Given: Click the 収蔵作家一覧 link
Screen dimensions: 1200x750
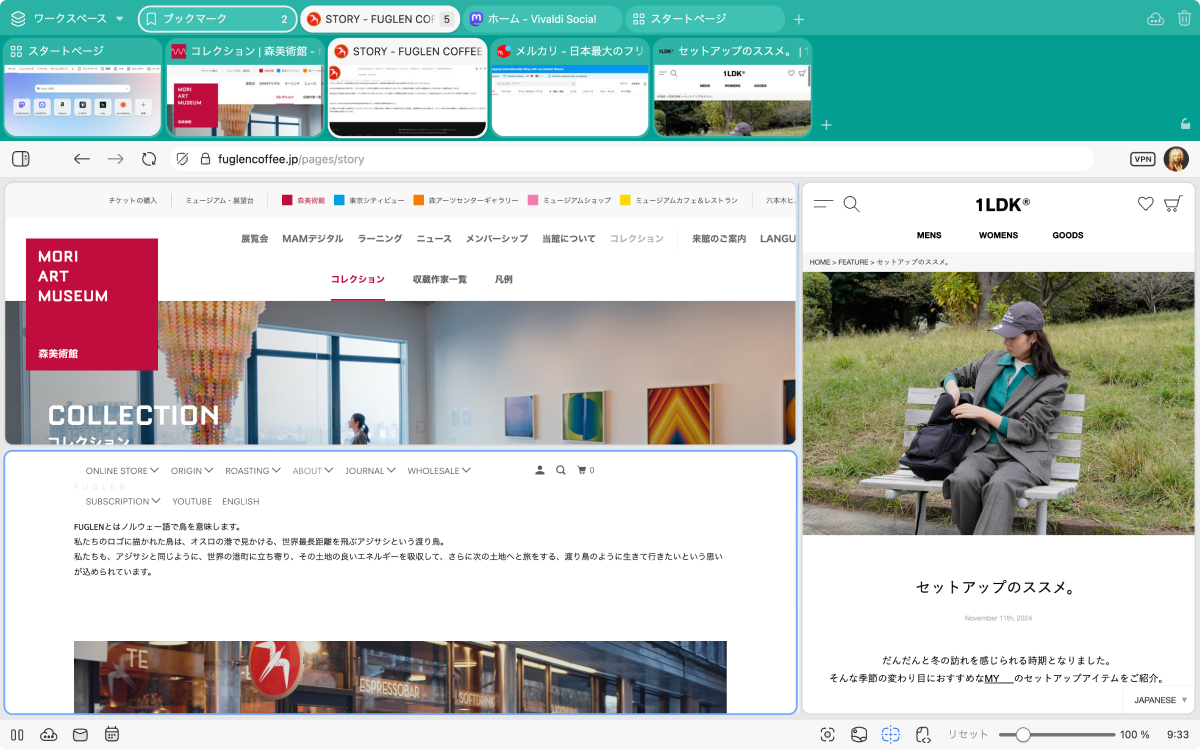Looking at the screenshot, I should click(439, 280).
